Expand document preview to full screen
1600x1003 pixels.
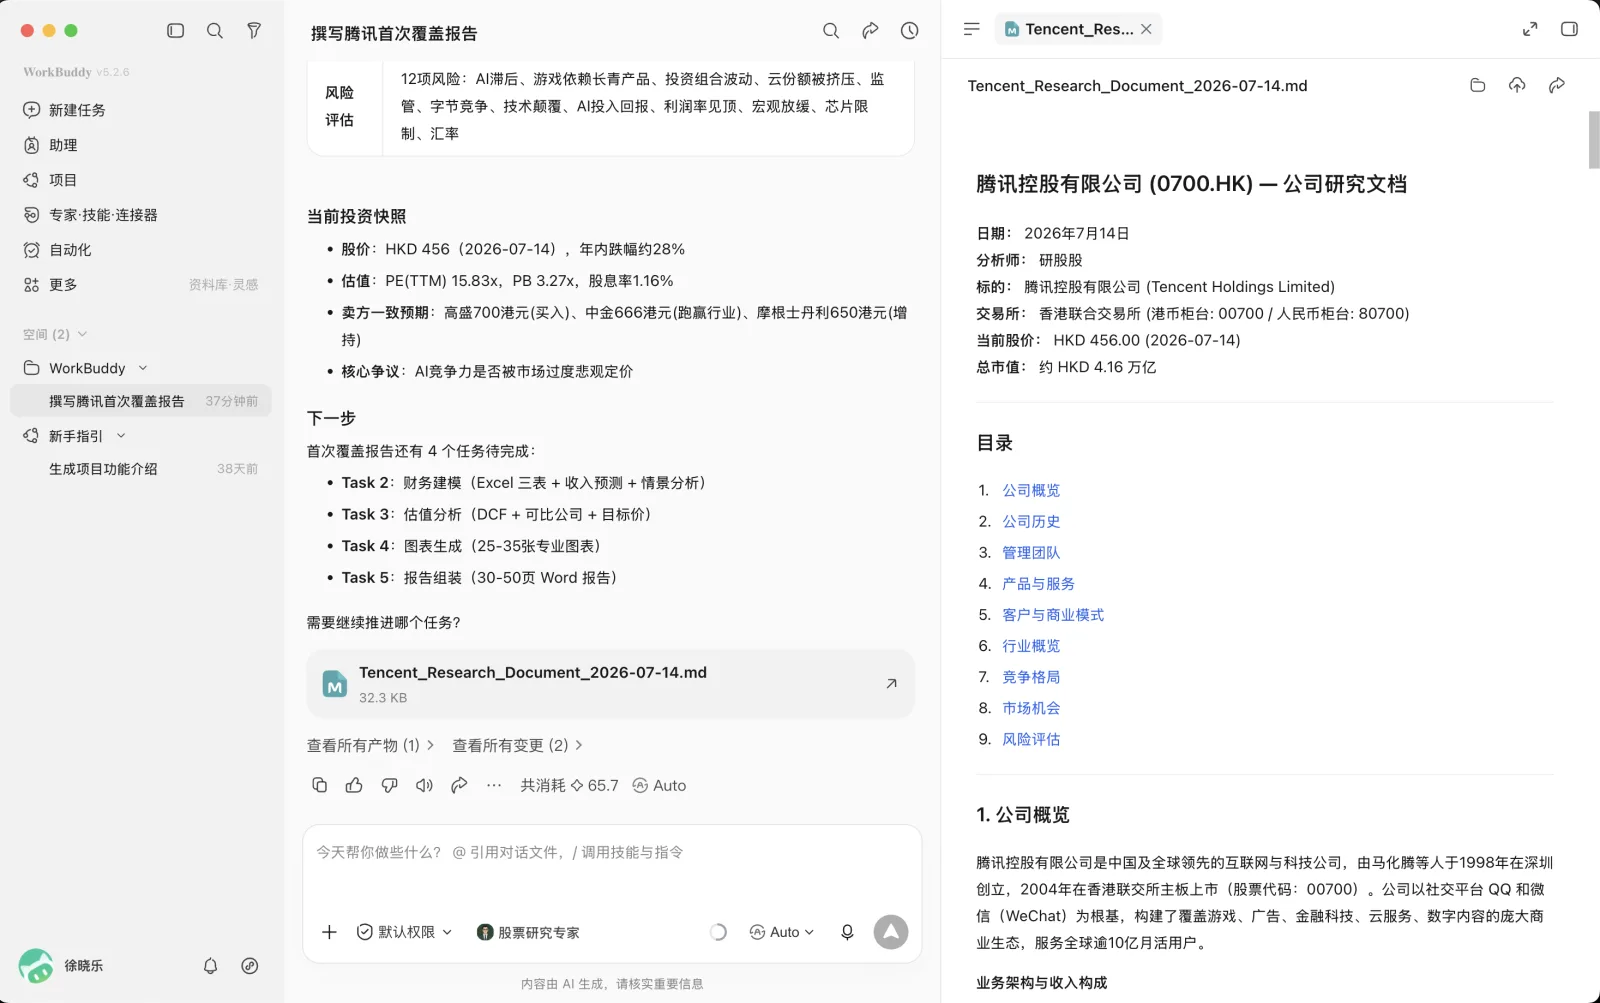click(x=1530, y=29)
